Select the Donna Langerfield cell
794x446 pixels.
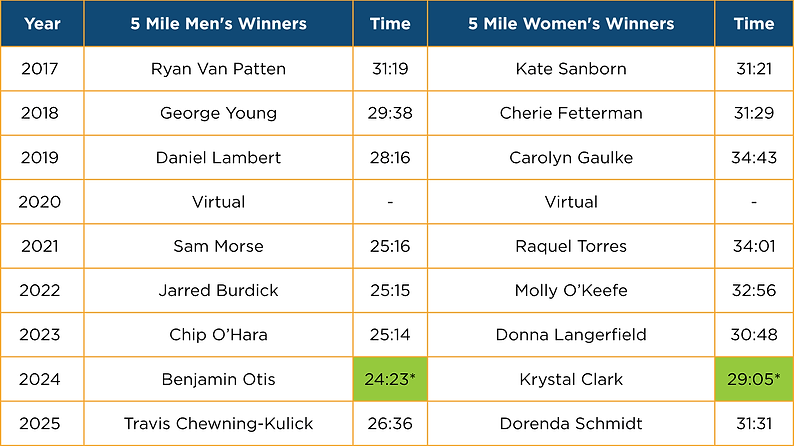pos(571,335)
